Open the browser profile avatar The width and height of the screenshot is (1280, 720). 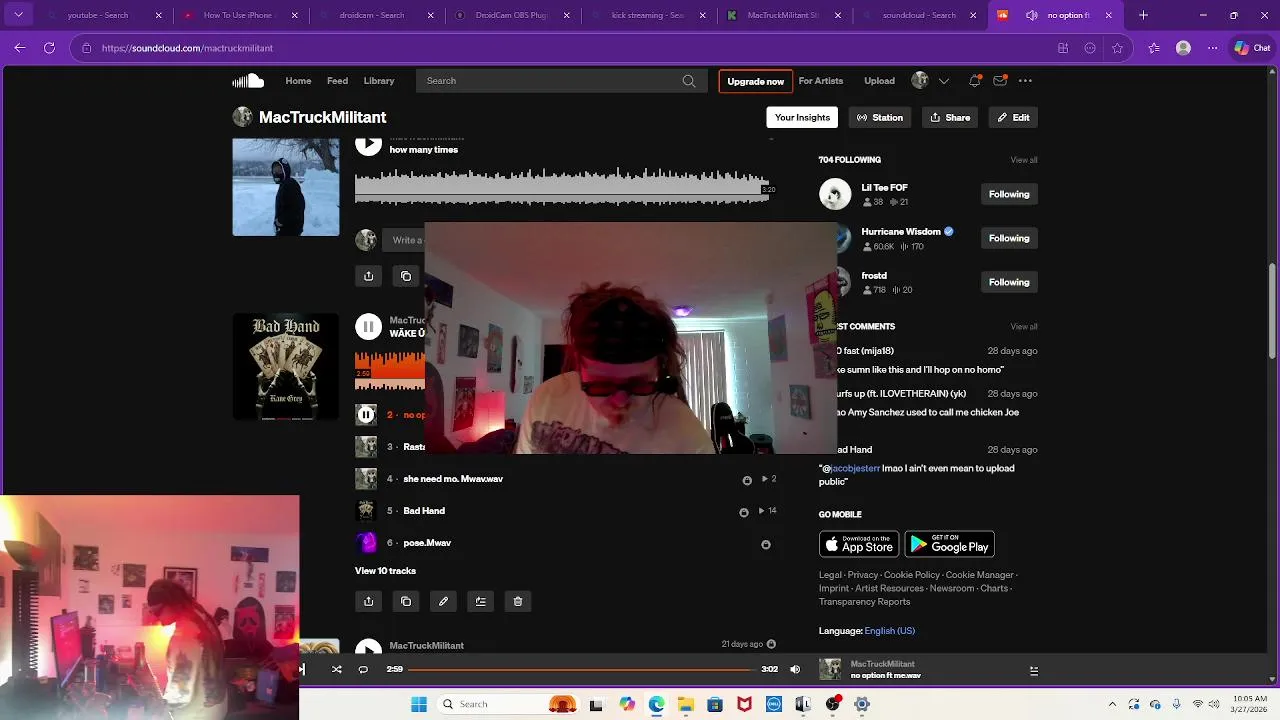pyautogui.click(x=1184, y=48)
